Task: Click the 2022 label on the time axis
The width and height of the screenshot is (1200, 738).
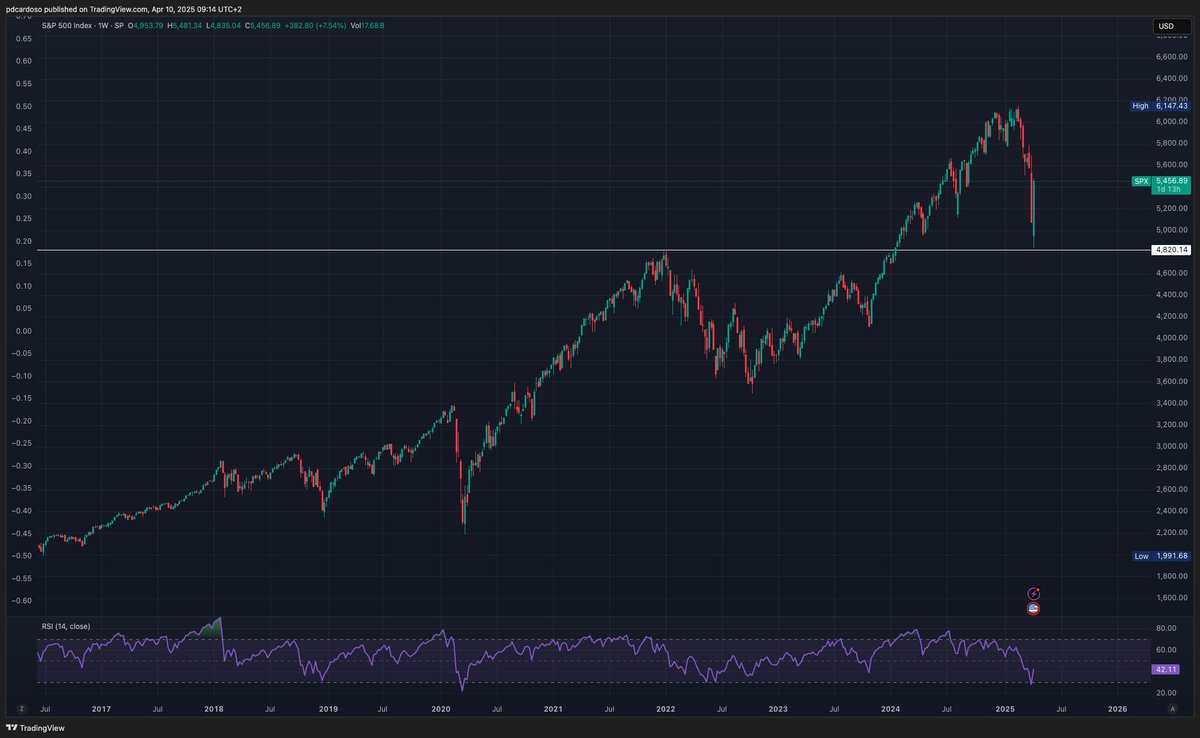Action: tap(666, 708)
